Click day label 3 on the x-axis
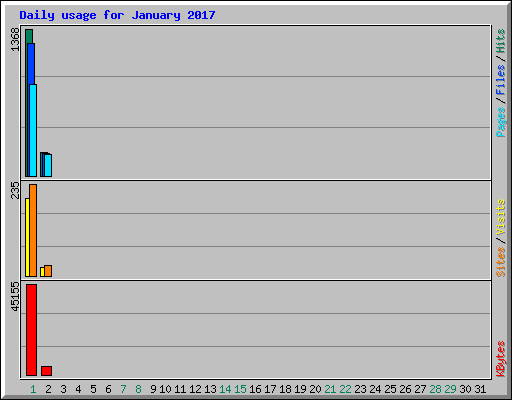The height and width of the screenshot is (400, 512). coord(63,389)
